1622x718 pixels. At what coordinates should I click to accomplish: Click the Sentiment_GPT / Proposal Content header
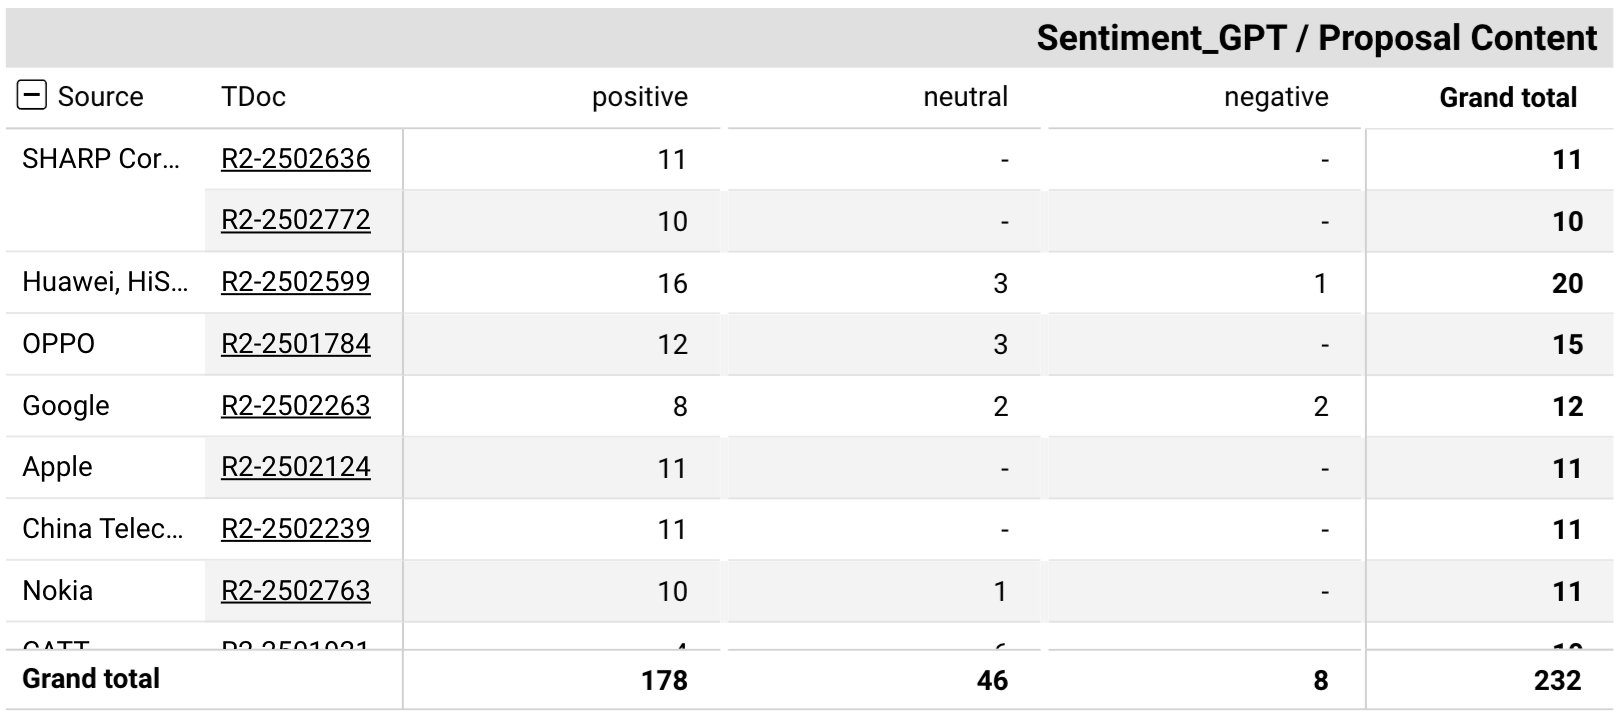pos(1316,38)
